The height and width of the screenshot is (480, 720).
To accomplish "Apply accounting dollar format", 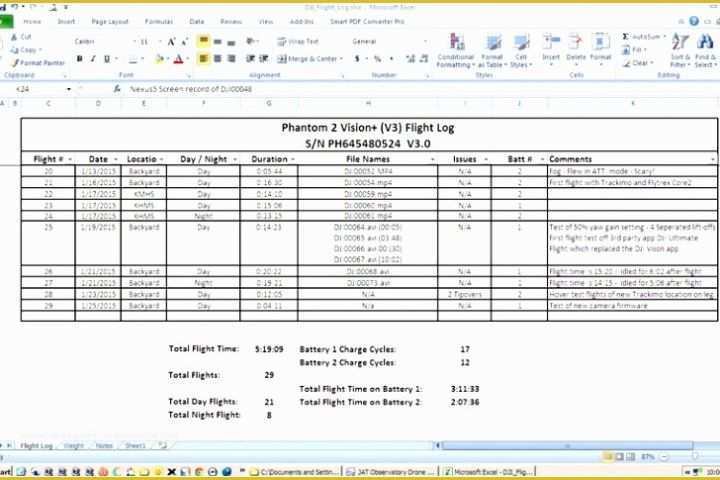I will [x=357, y=59].
